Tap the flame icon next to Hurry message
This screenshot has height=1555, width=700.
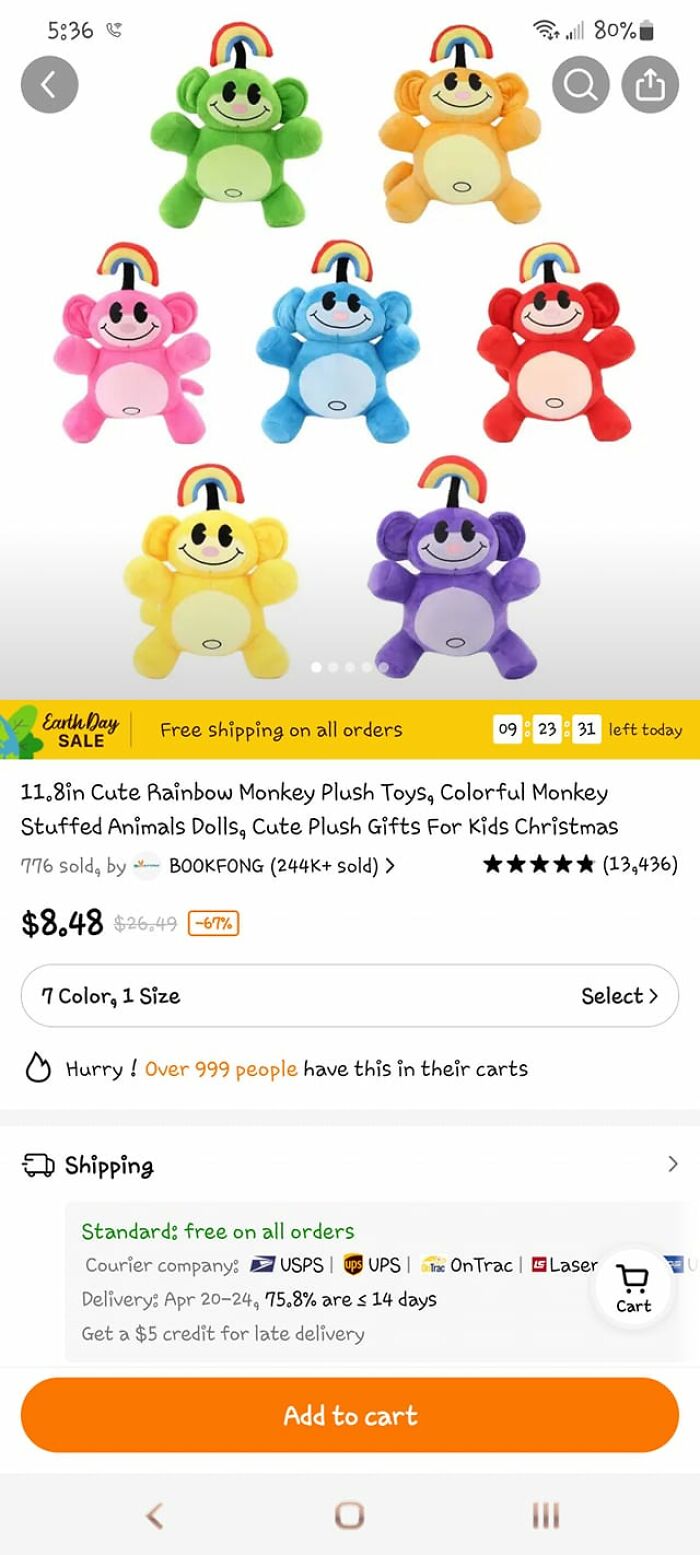(39, 1068)
